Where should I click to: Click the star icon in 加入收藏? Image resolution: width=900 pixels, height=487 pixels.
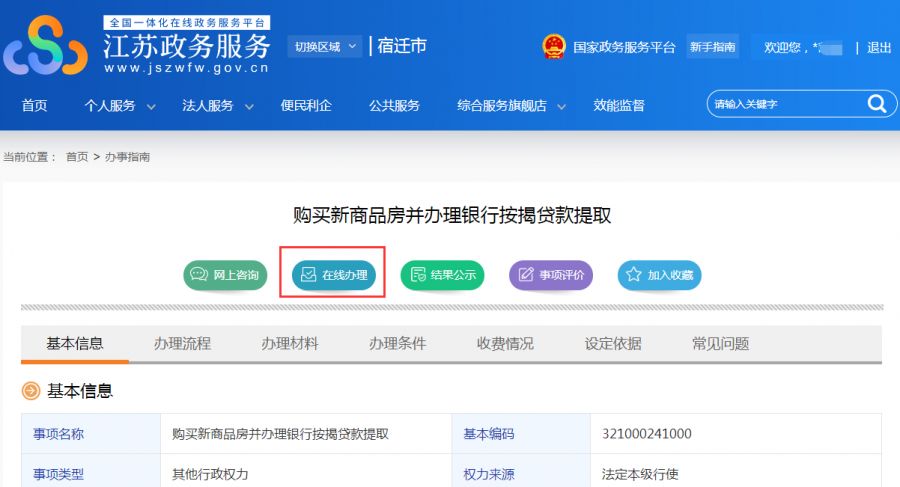coord(634,274)
